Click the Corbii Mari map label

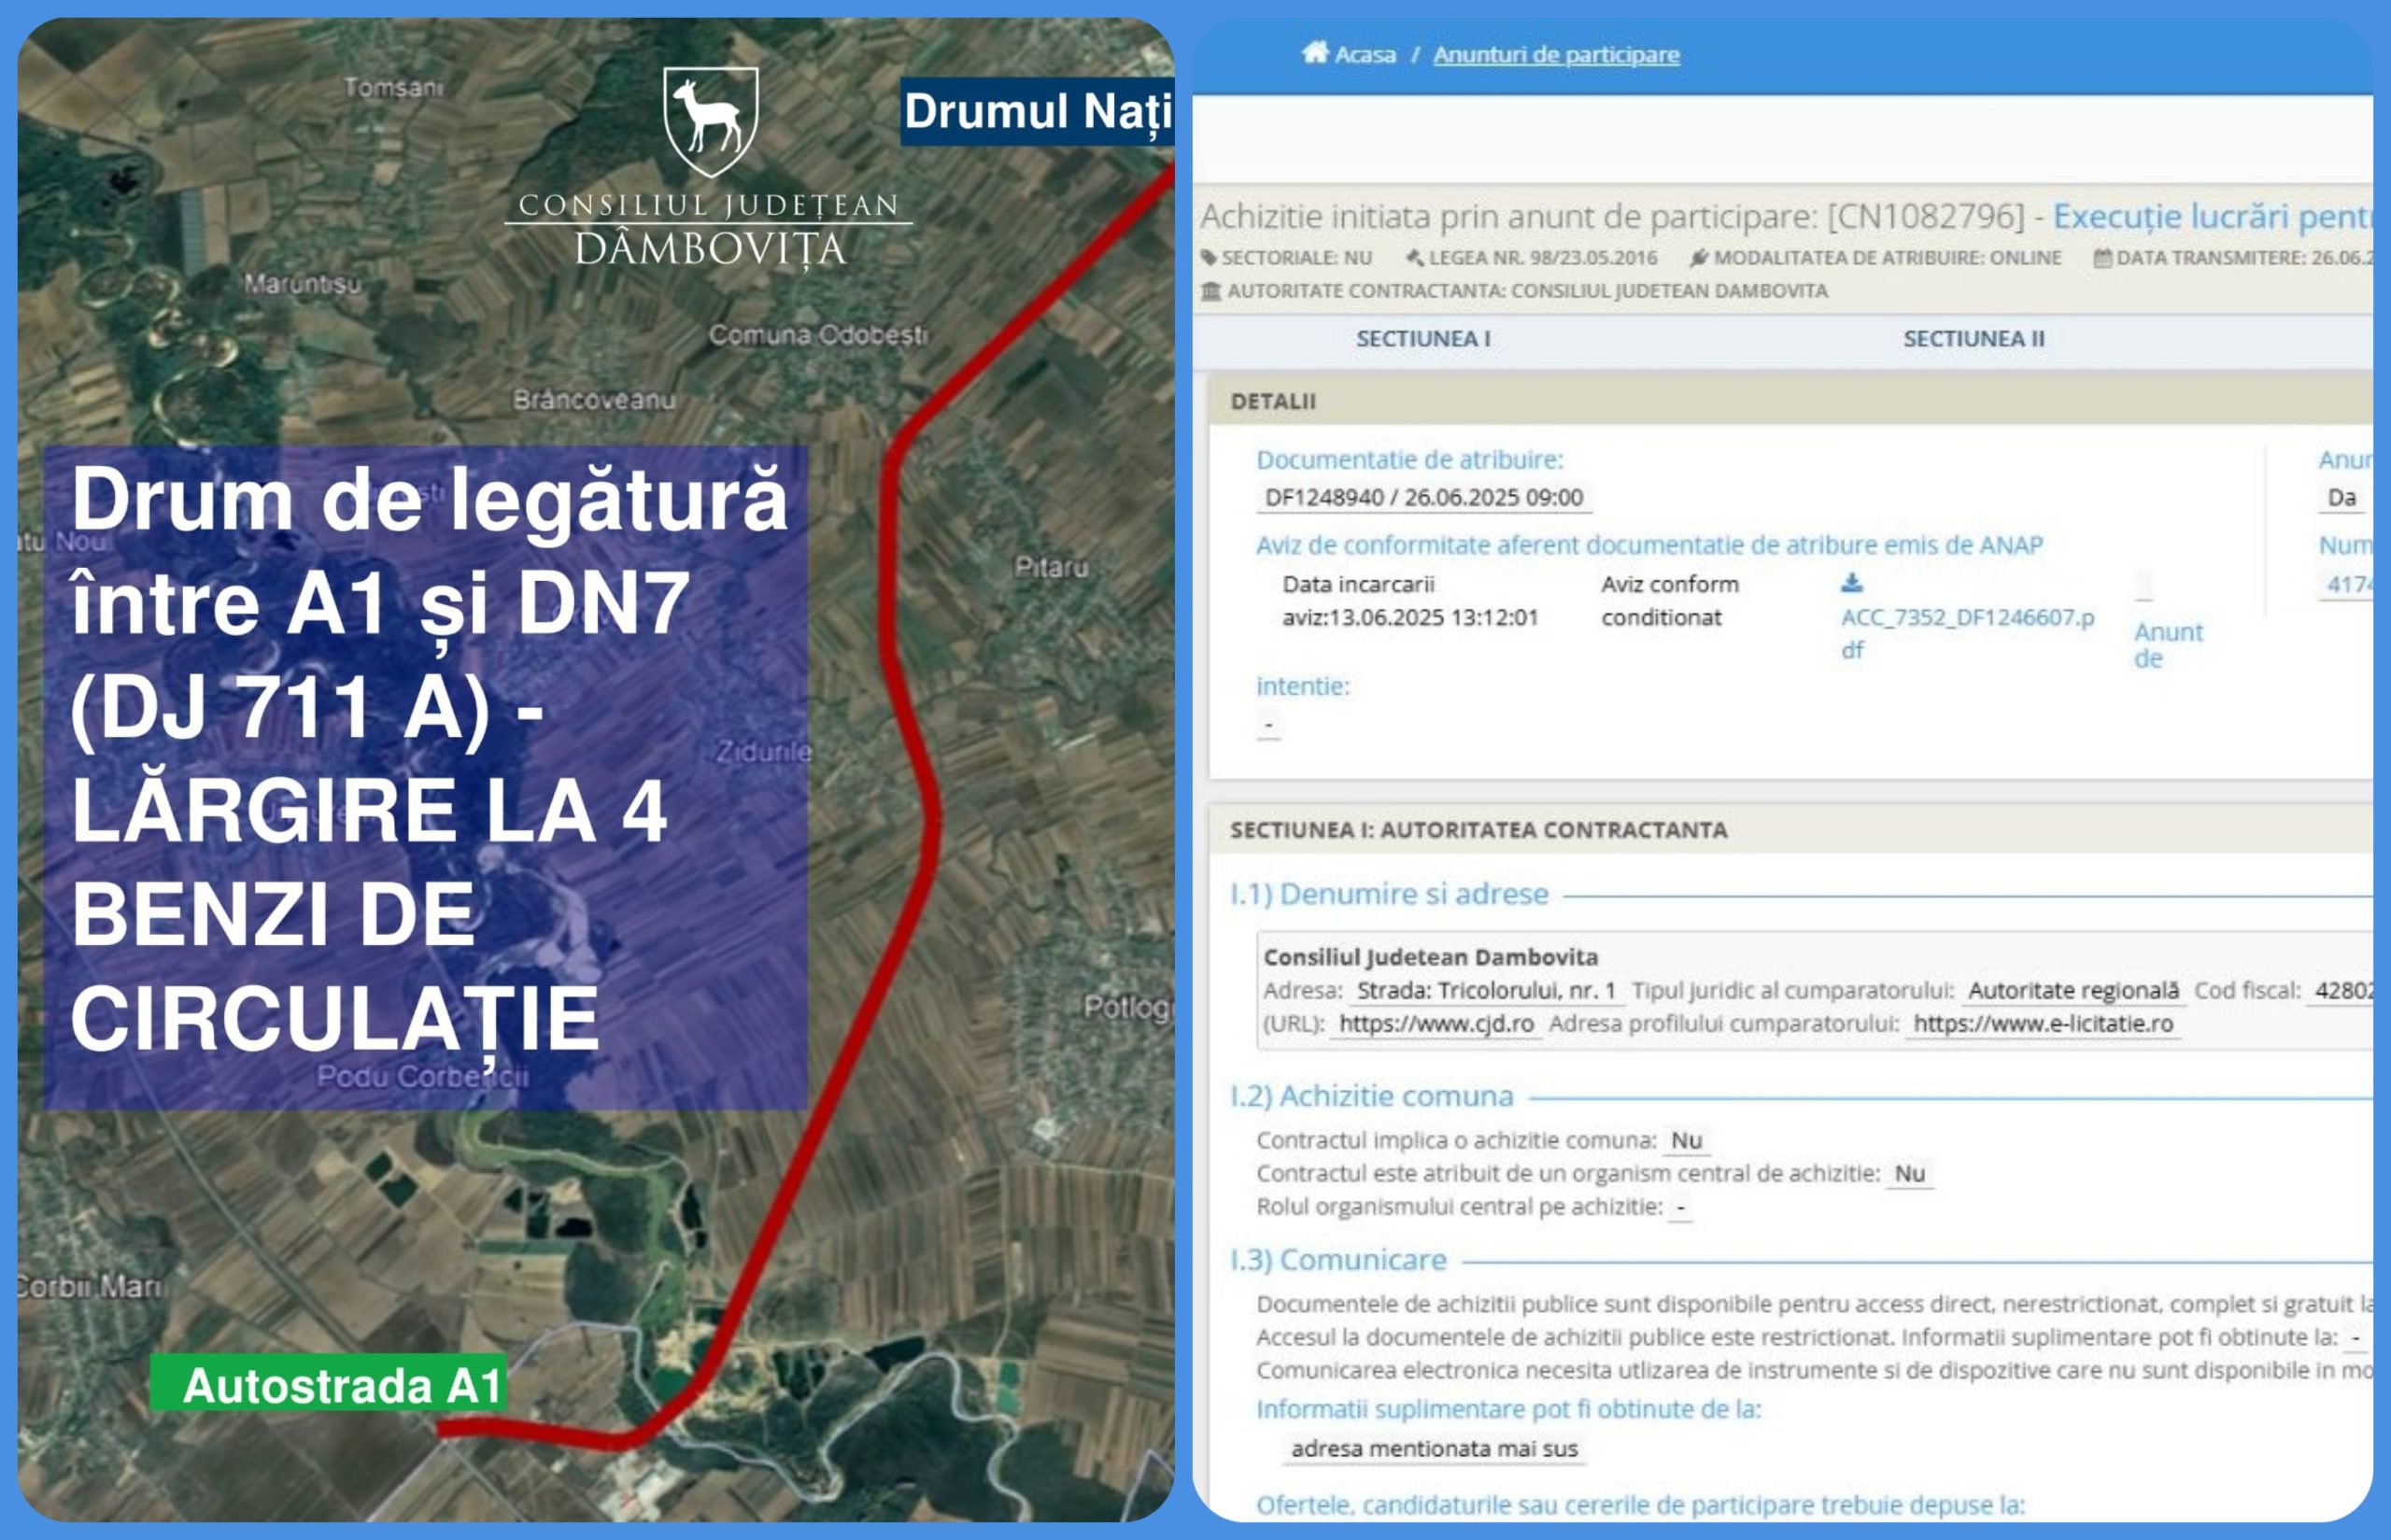pos(89,1286)
